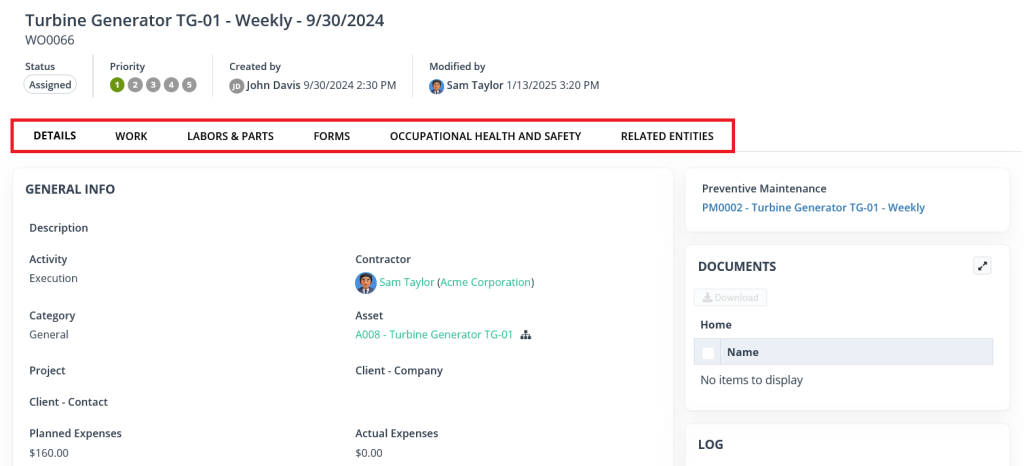
Task: Open PM0002 Turbine Generator preventive maintenance link
Action: pos(813,208)
